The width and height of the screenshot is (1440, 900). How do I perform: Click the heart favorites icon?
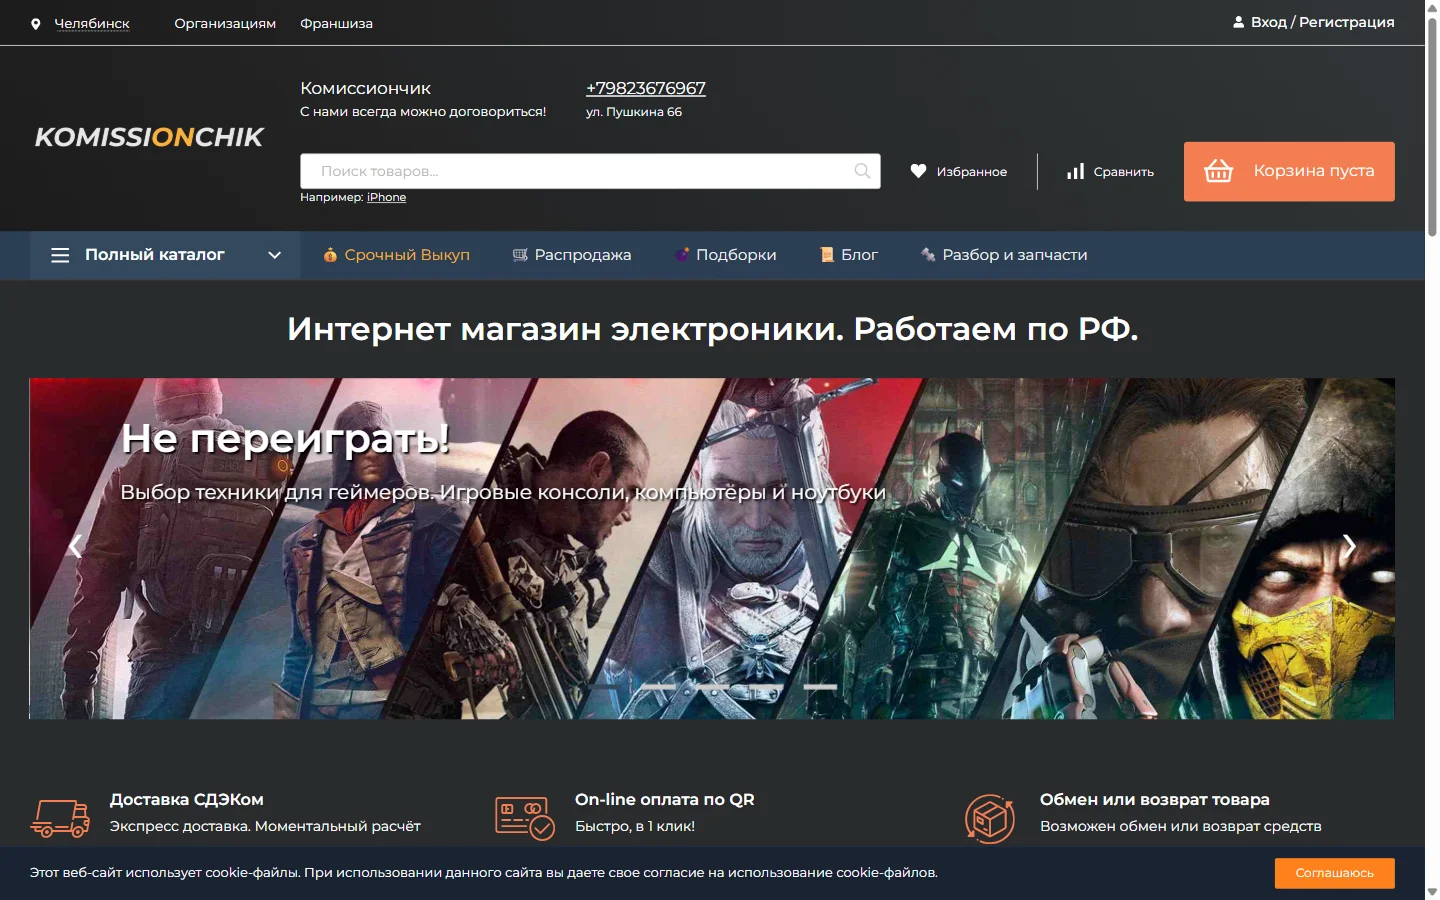pyautogui.click(x=918, y=171)
